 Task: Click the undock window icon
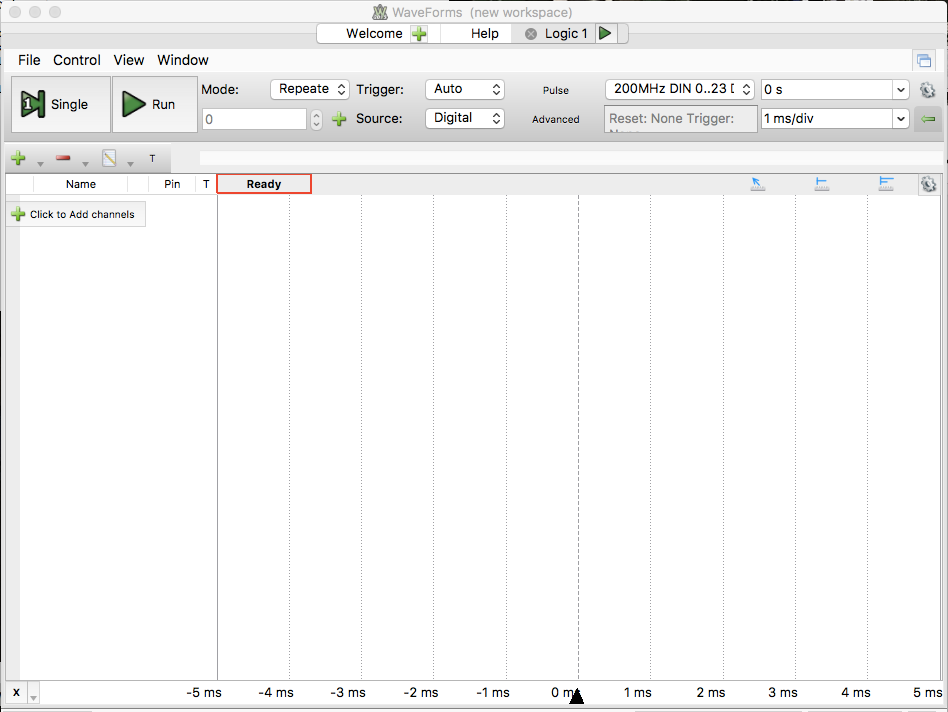(x=924, y=60)
